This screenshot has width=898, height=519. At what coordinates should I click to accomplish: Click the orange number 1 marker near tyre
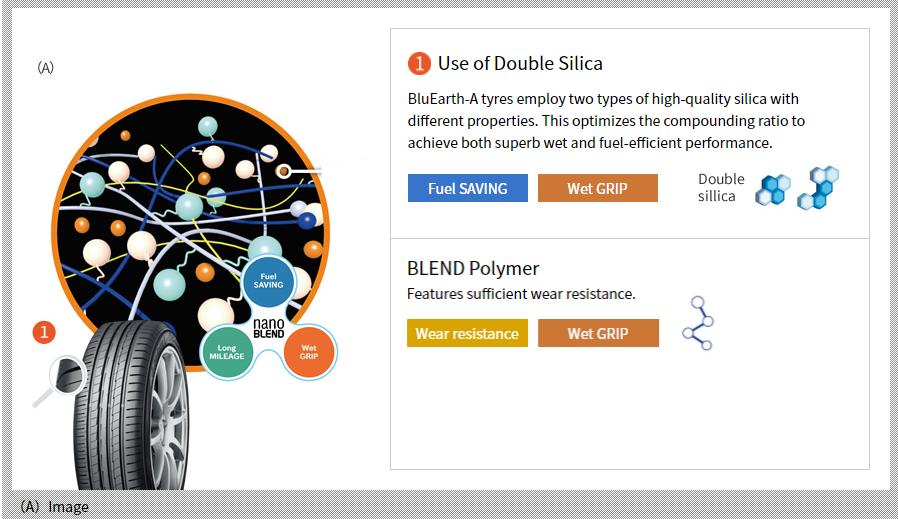(x=44, y=332)
